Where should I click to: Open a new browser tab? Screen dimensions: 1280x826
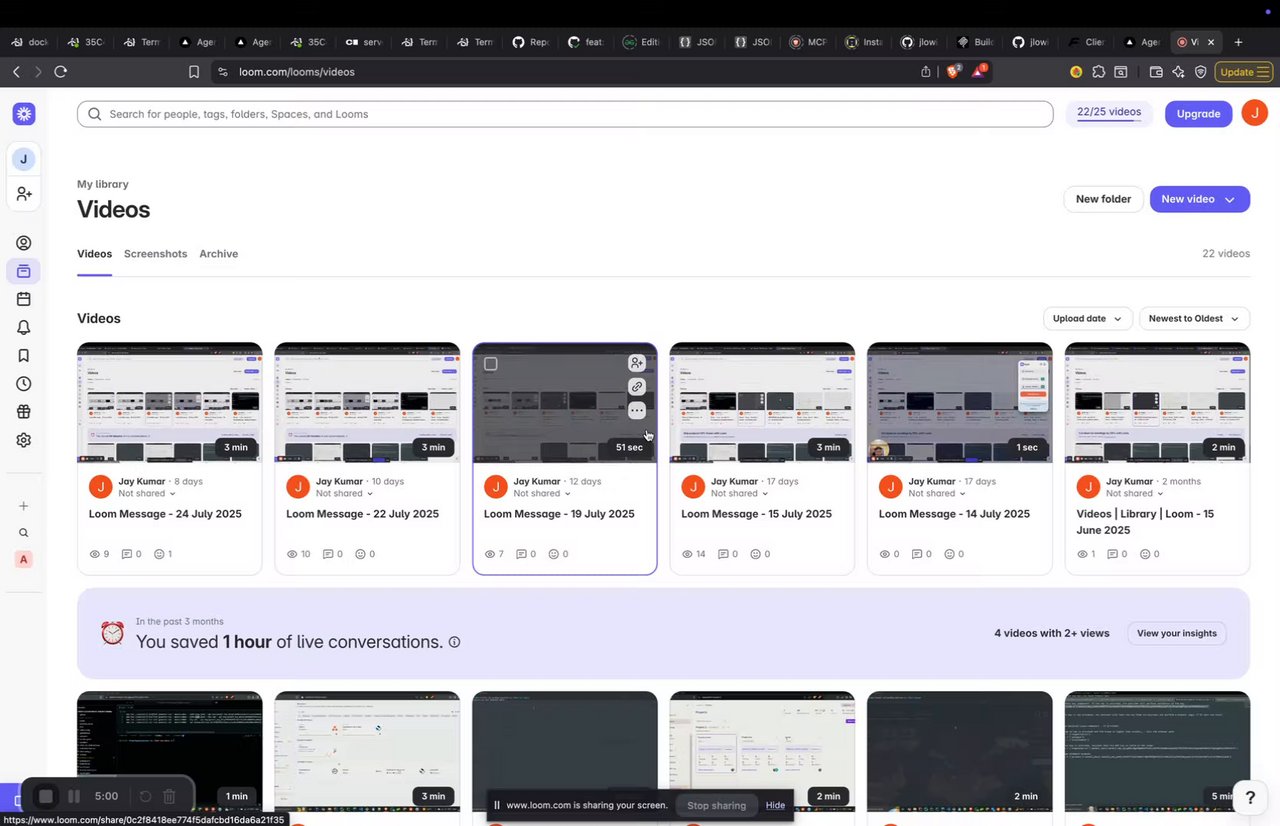(1239, 42)
